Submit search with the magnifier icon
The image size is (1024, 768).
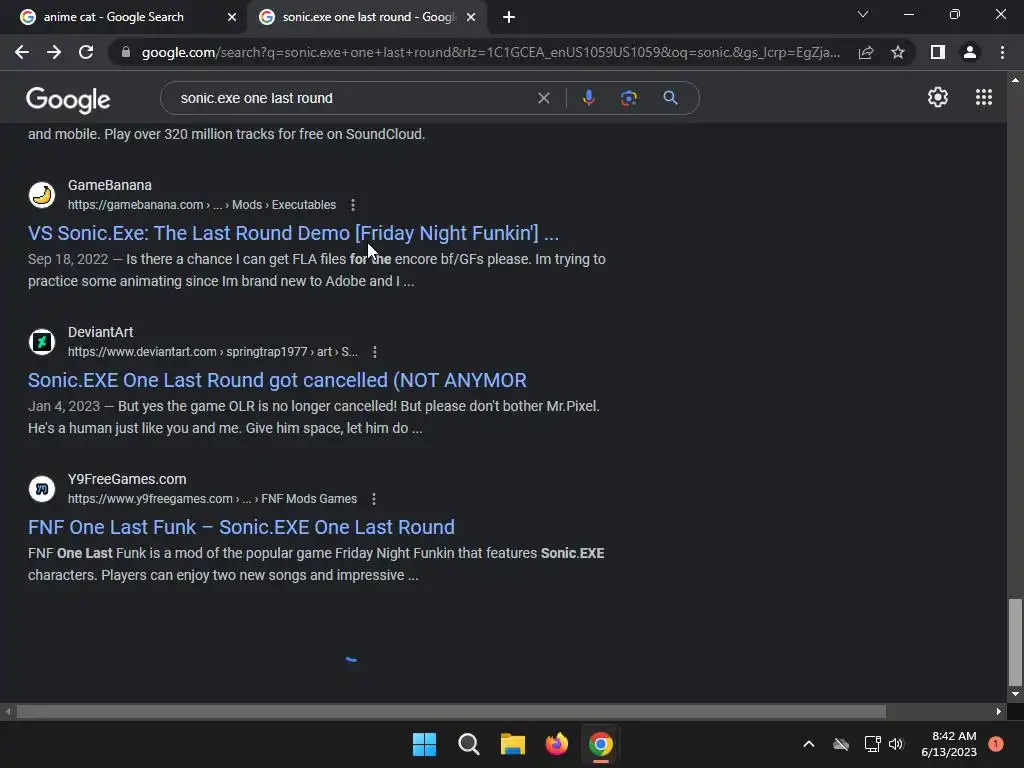pos(670,98)
